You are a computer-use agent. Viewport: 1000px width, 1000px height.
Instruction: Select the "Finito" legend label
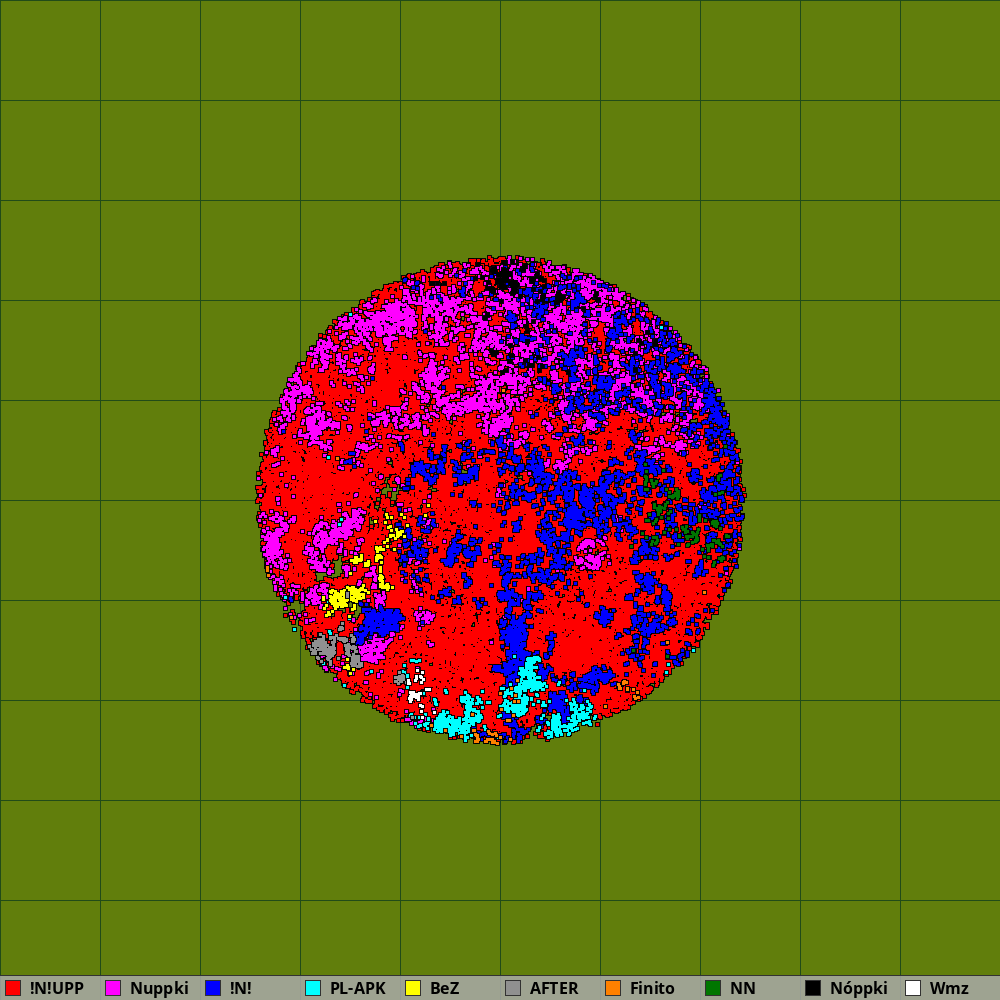652,988
